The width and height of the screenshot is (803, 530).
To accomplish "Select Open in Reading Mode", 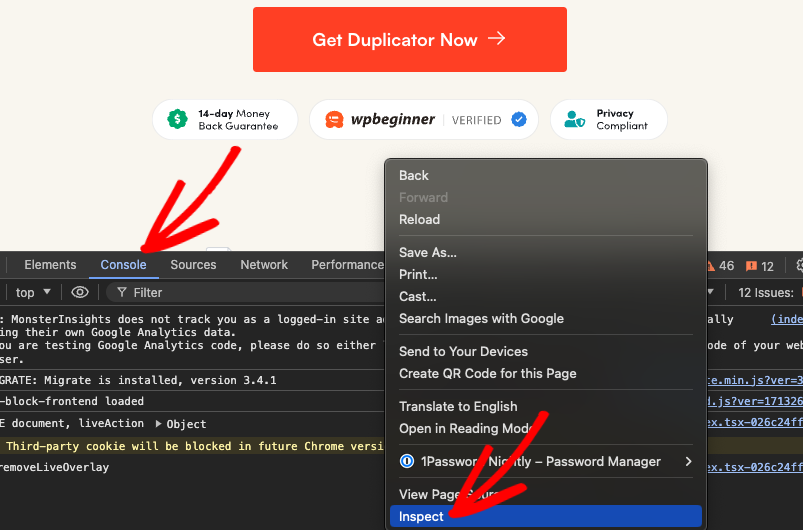I will click(546, 429).
